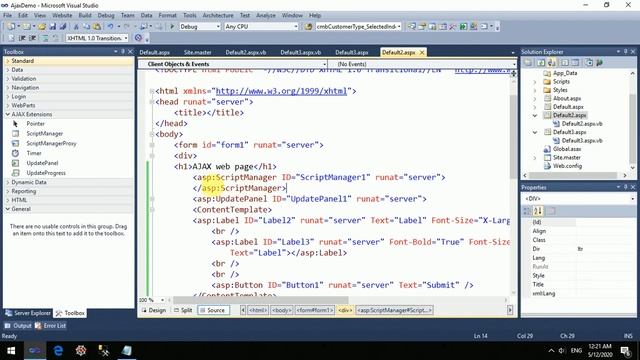Viewport: 640px width, 360px height.
Task: Open Debug configuration dropdown
Action: tap(217, 27)
